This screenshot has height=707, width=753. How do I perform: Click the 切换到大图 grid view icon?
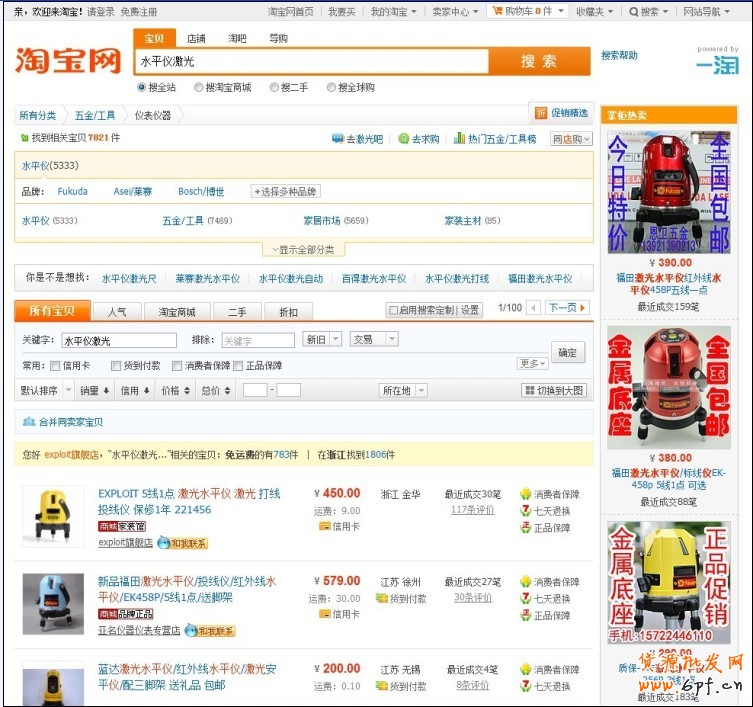(529, 391)
